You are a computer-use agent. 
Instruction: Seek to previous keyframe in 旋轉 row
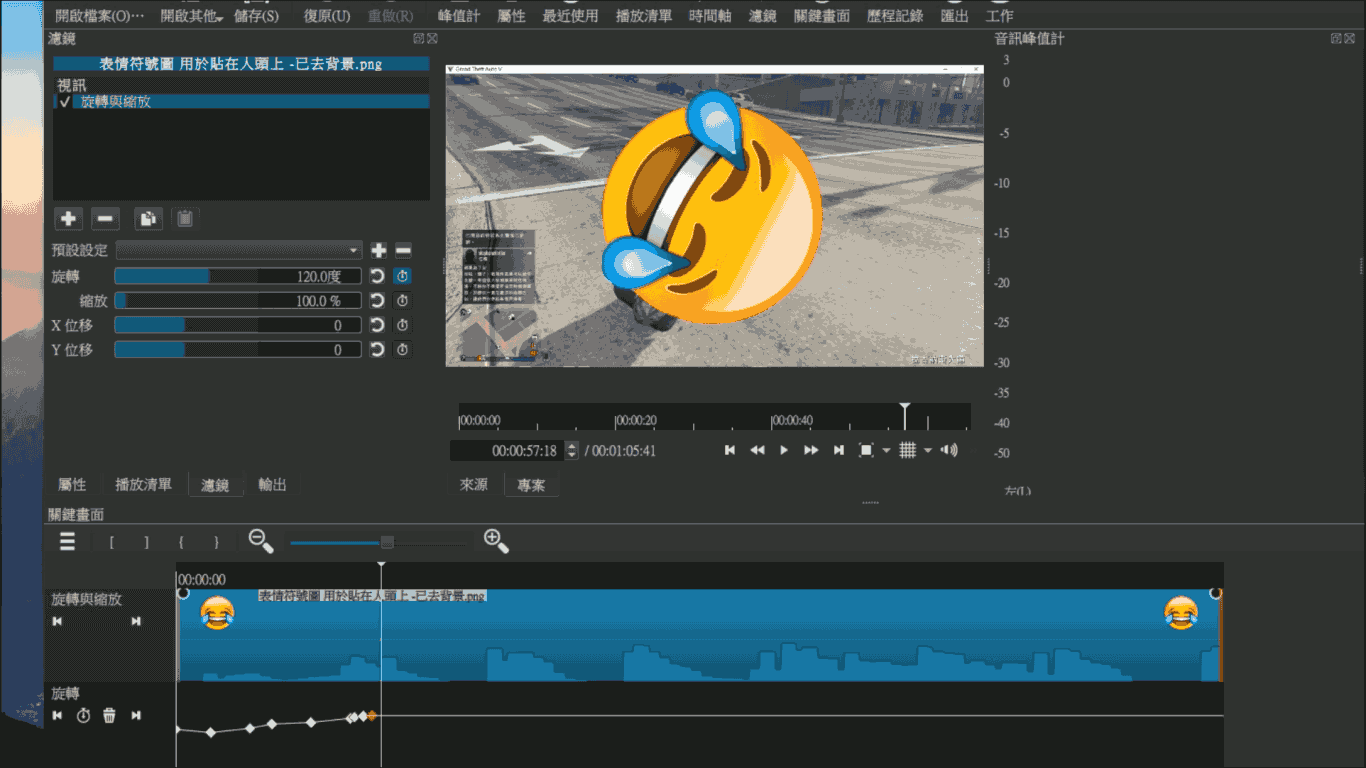coord(57,715)
